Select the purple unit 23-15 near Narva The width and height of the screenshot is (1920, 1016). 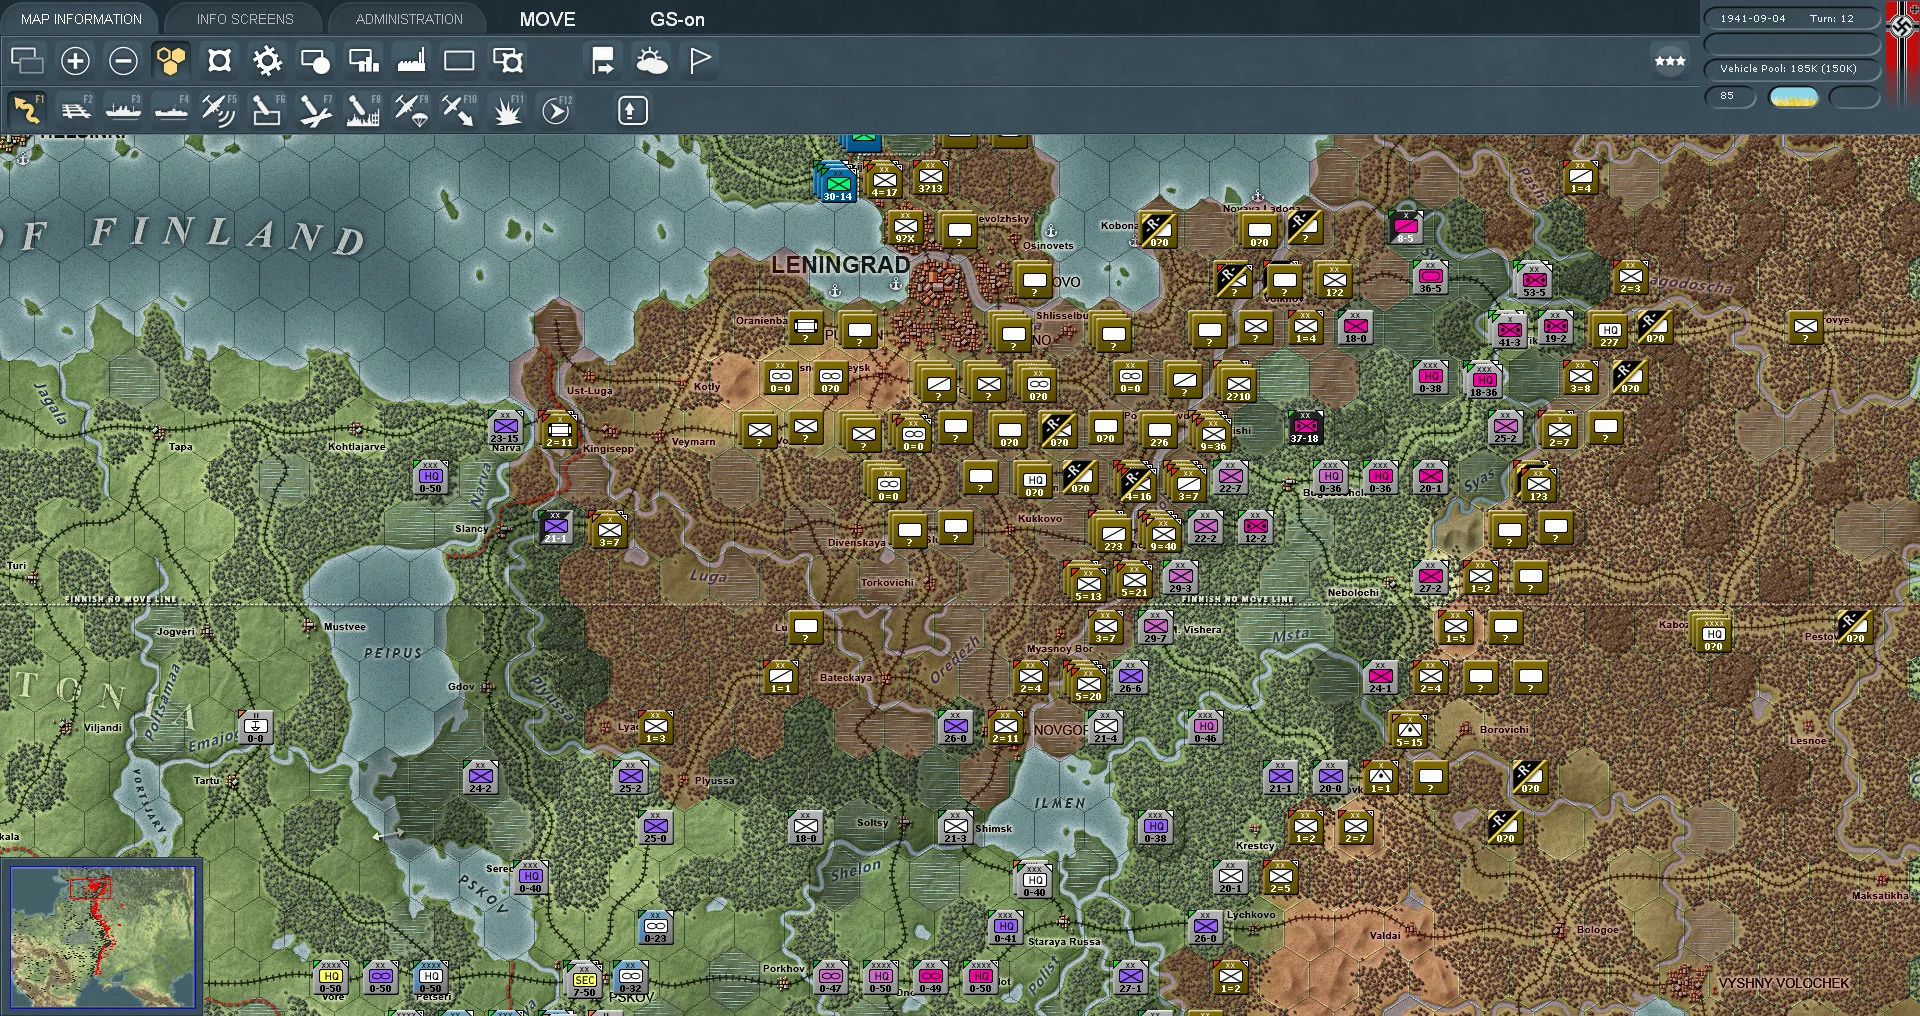click(505, 427)
